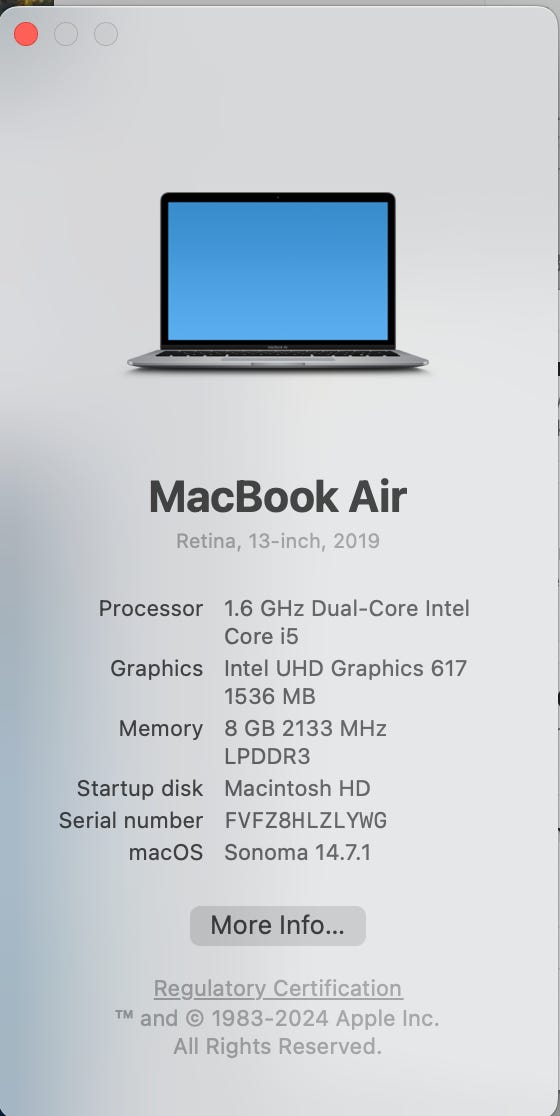The width and height of the screenshot is (560, 1116).
Task: Click the Graphics label
Action: click(x=157, y=668)
